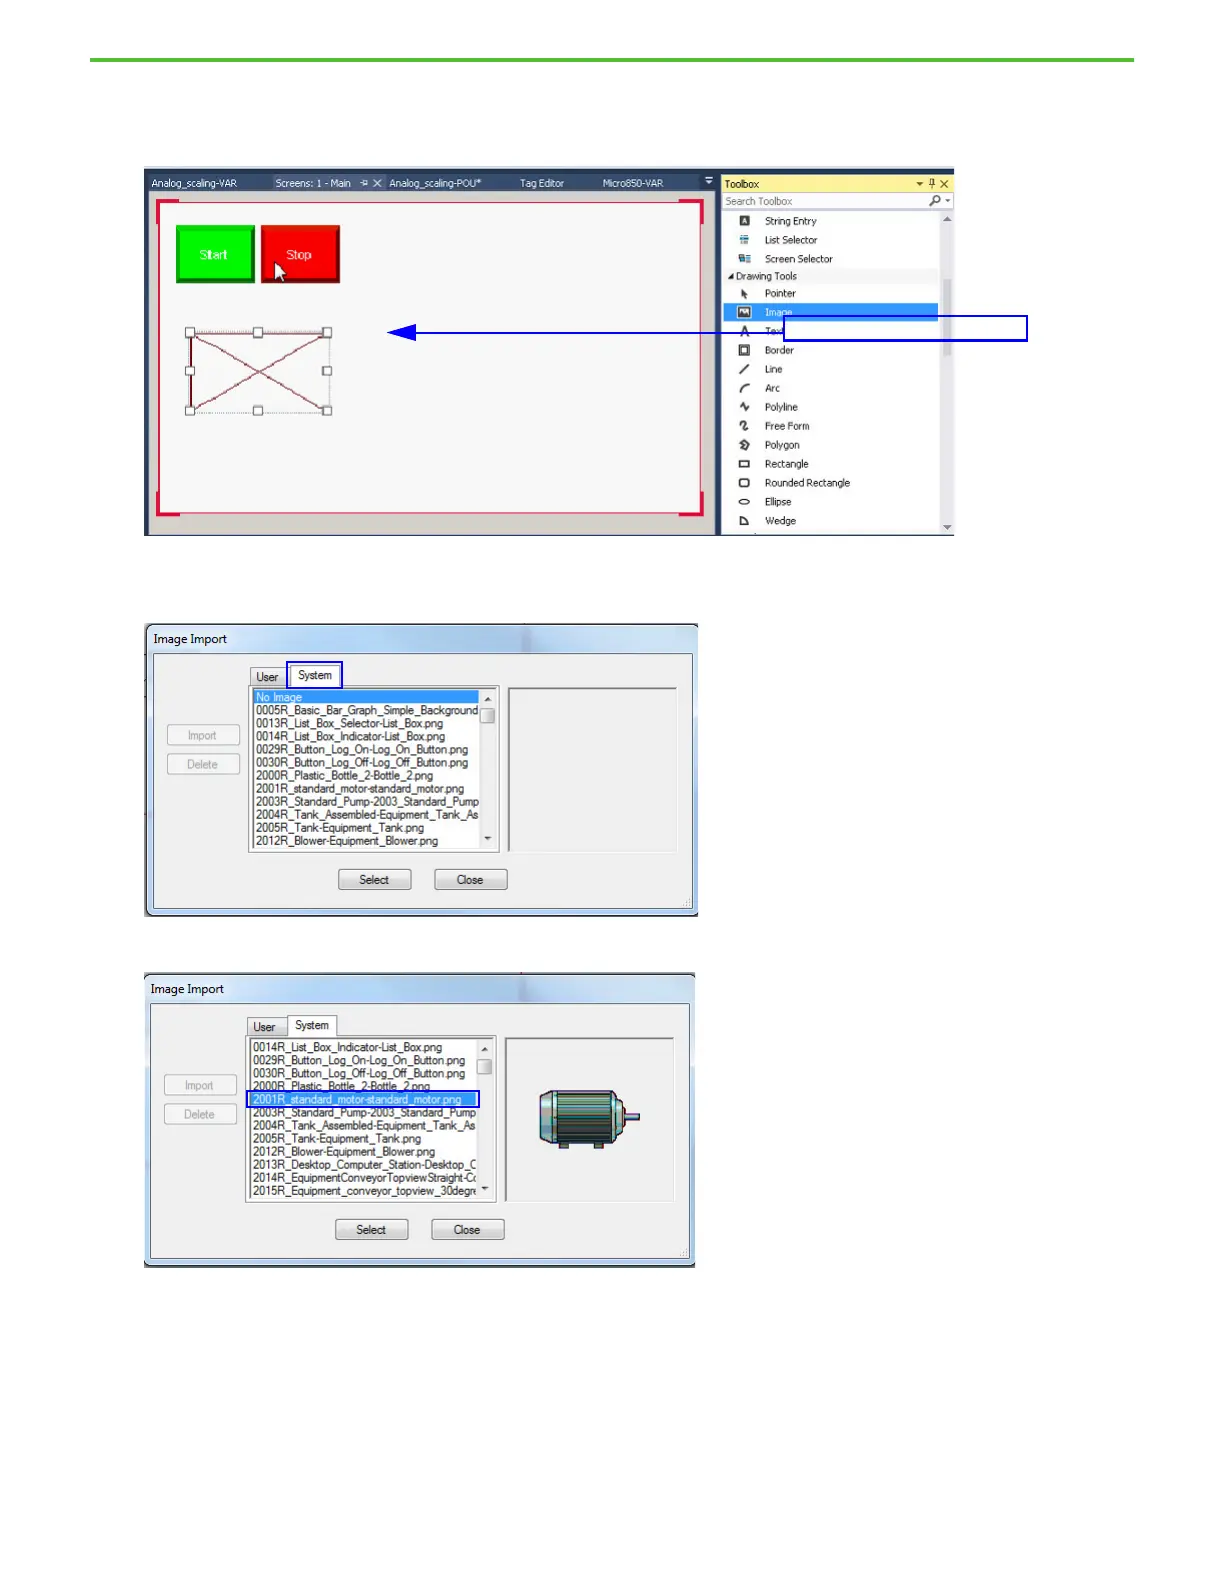Select 2005R_Tank-Equipment_Tank.png in empty-preview dialog

pos(366,828)
